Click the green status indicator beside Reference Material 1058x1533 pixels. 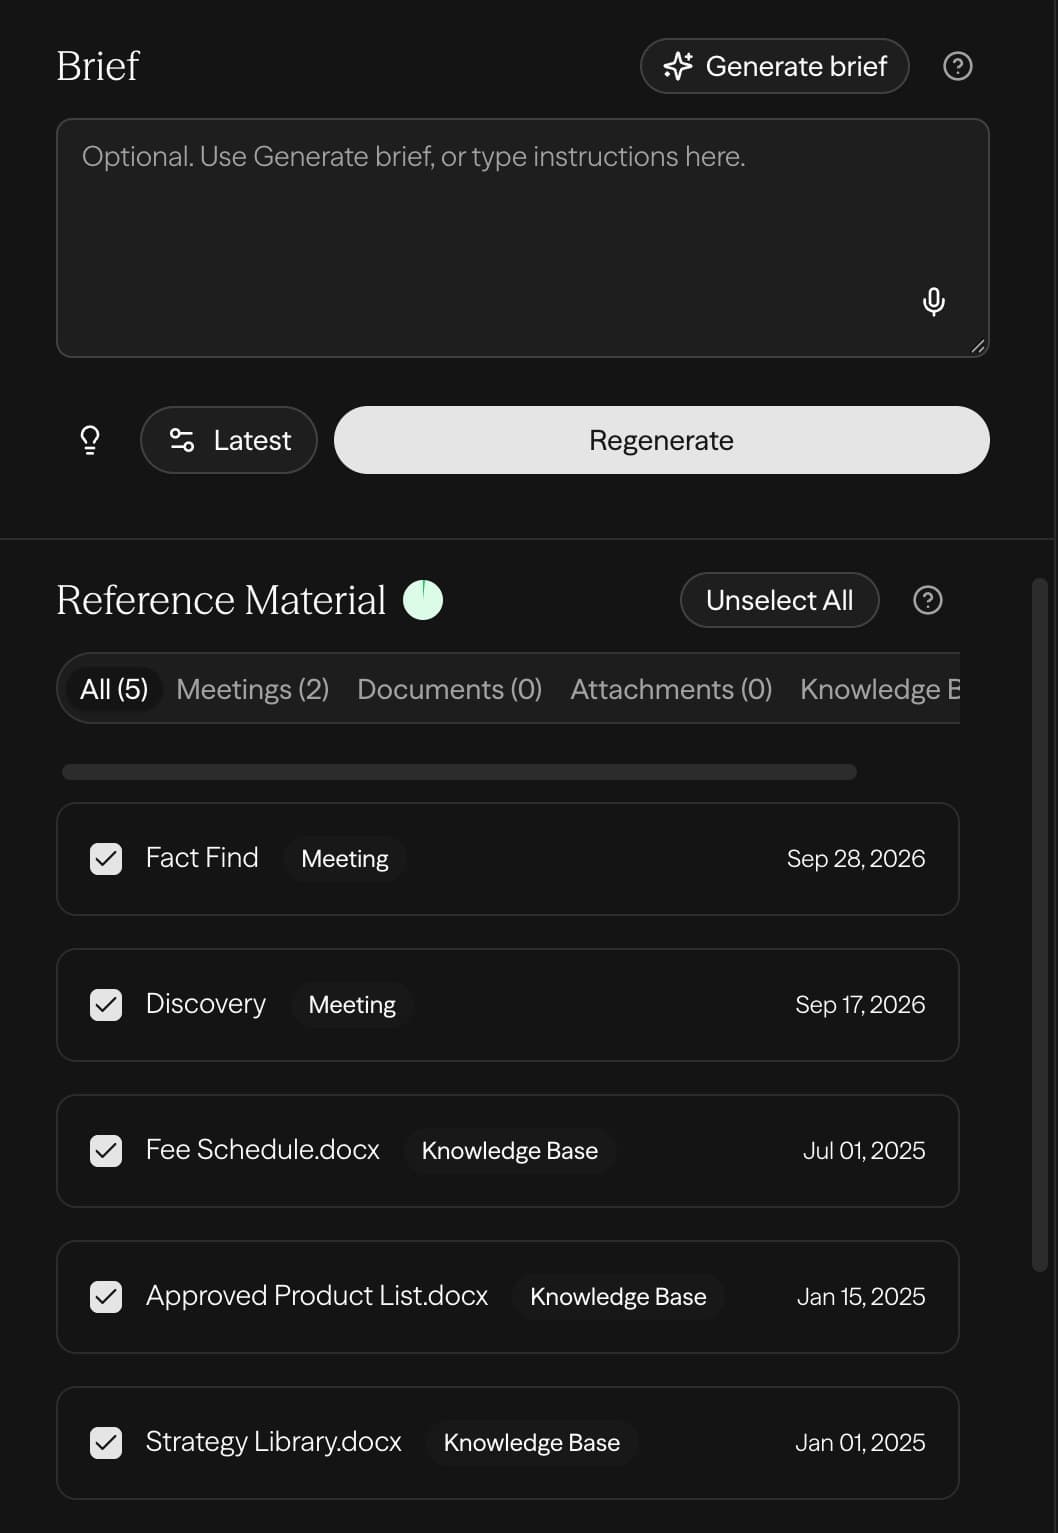click(x=422, y=600)
